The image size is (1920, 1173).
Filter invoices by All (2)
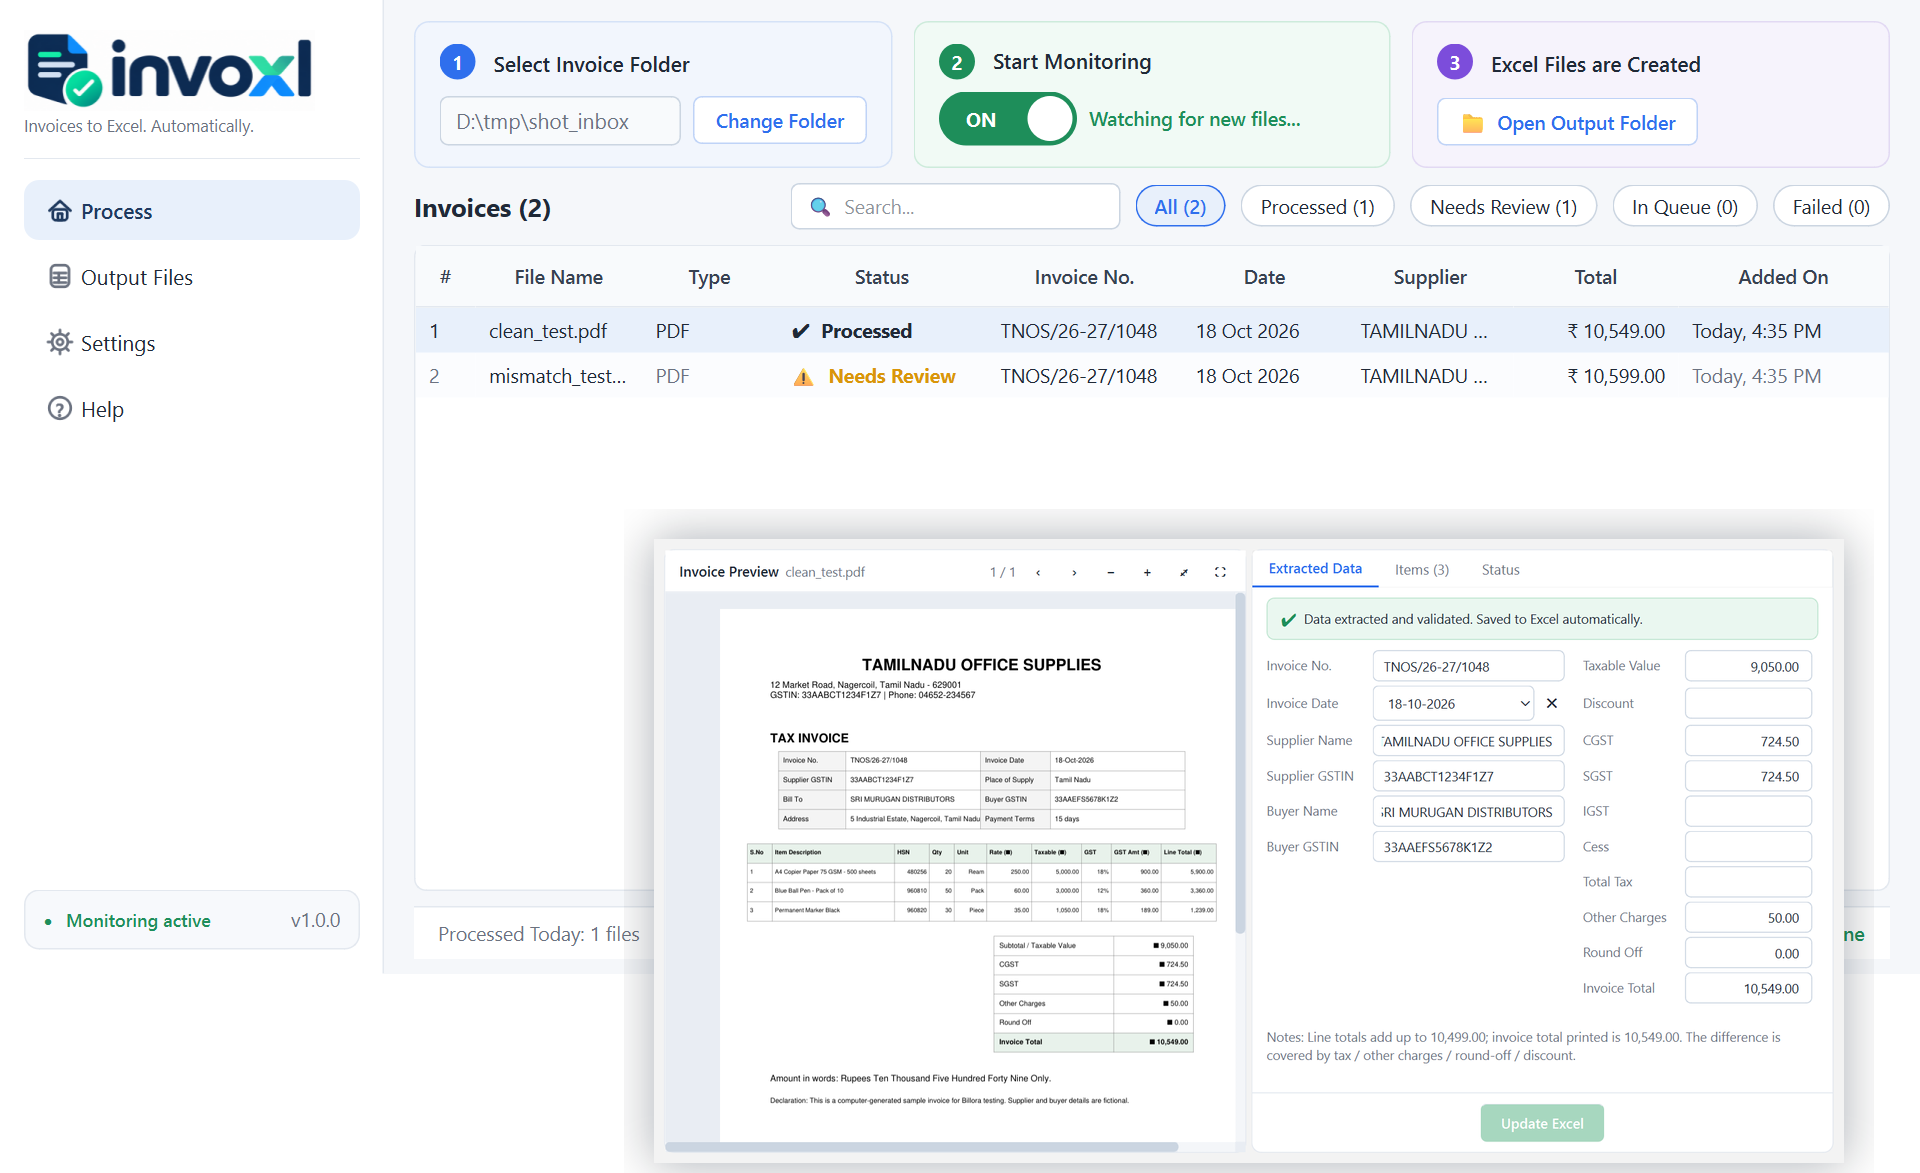[1180, 207]
